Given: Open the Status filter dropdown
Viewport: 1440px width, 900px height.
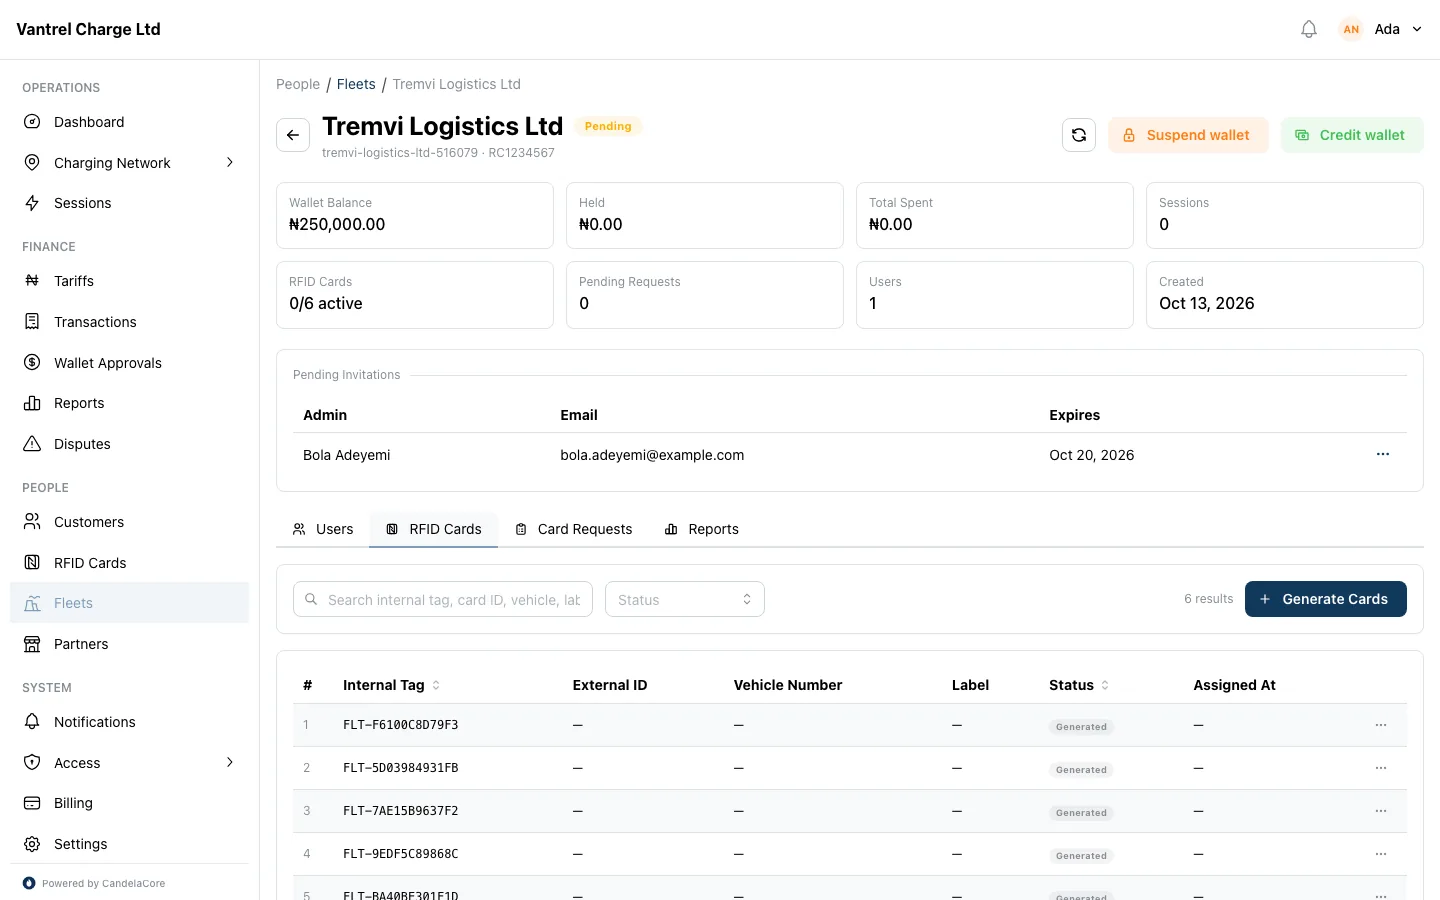Looking at the screenshot, I should pos(685,599).
